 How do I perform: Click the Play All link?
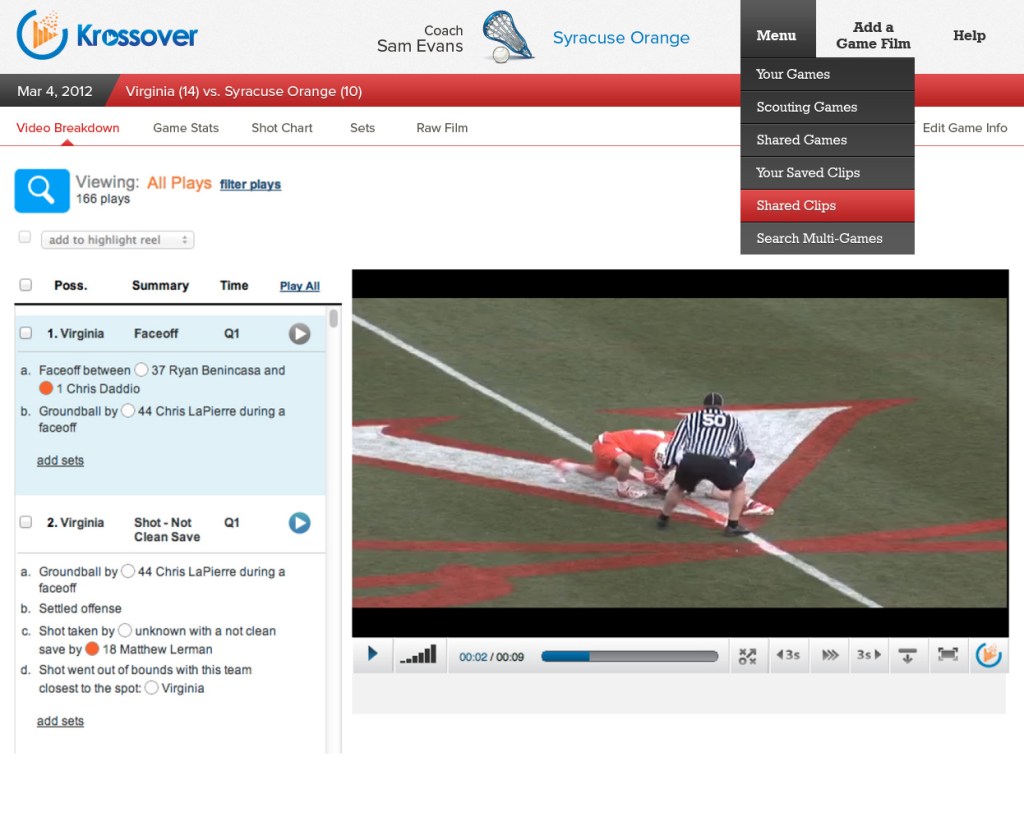click(x=300, y=286)
